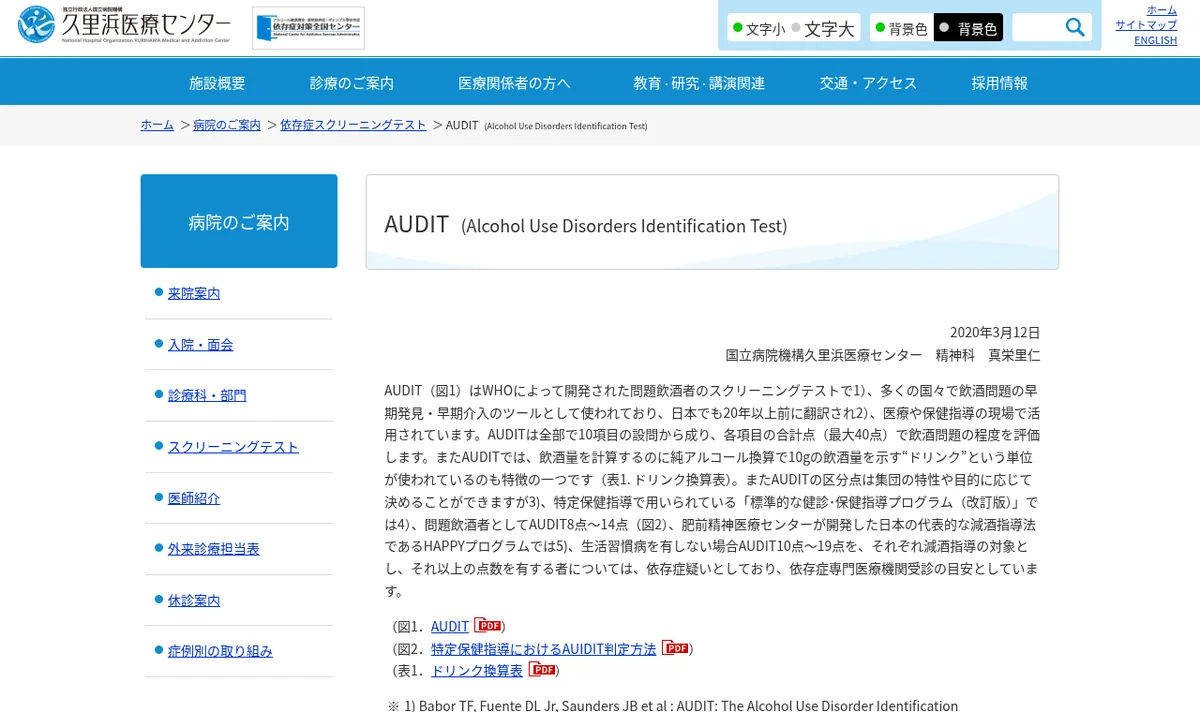Click PDF icon beside 判定方法 link
Viewport: 1200px width, 712px height.
[675, 647]
